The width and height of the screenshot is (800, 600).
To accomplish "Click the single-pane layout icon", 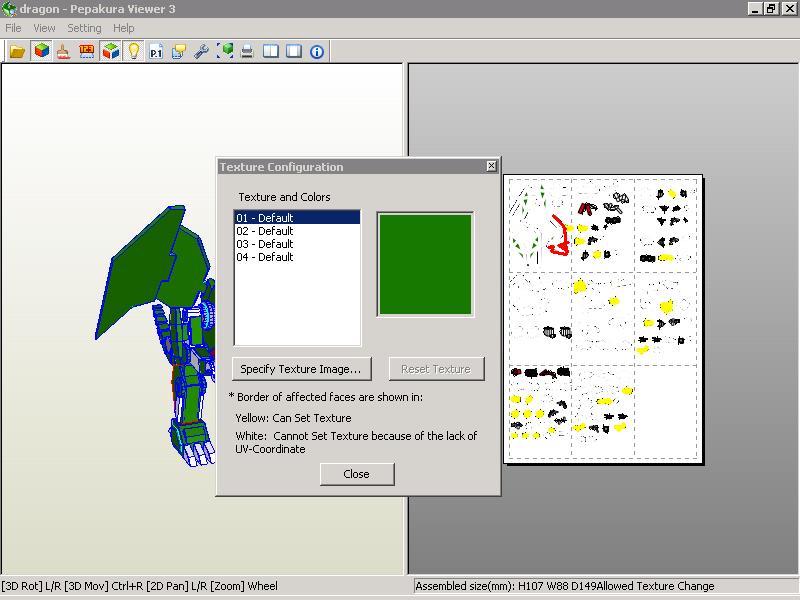I will tap(294, 51).
